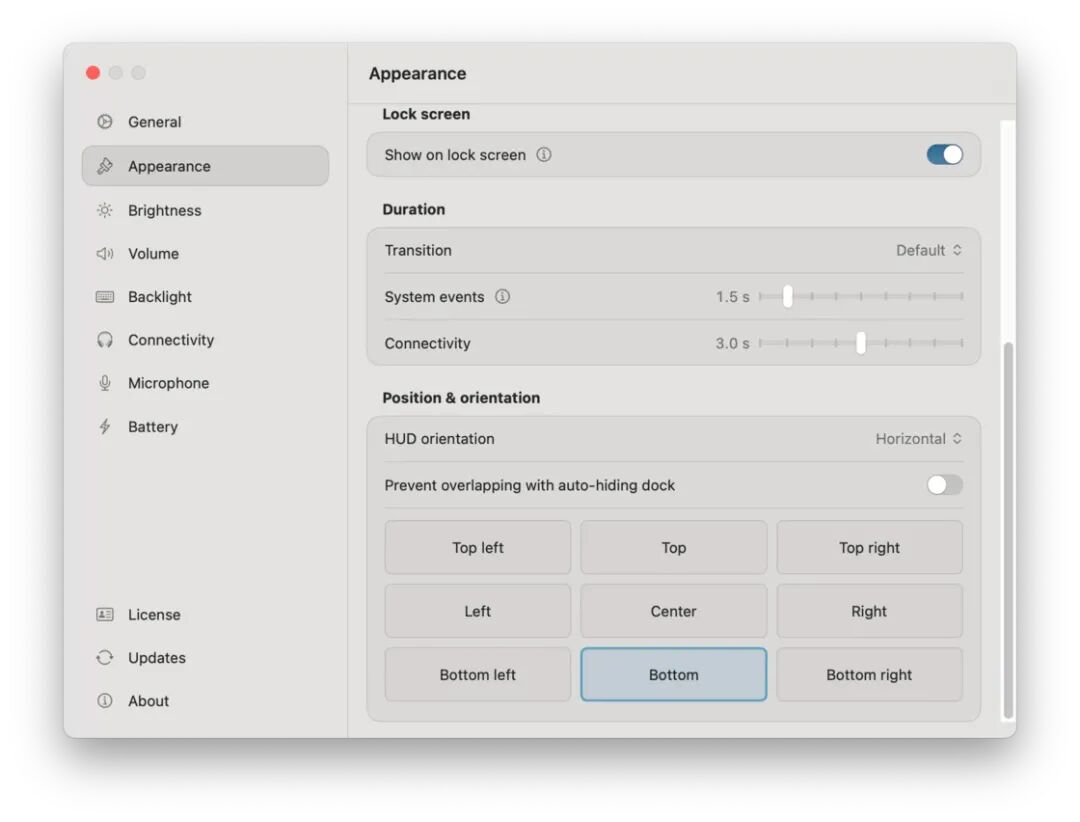Click the System events duration slider handle
This screenshot has height=822, width=1080.
tap(787, 296)
